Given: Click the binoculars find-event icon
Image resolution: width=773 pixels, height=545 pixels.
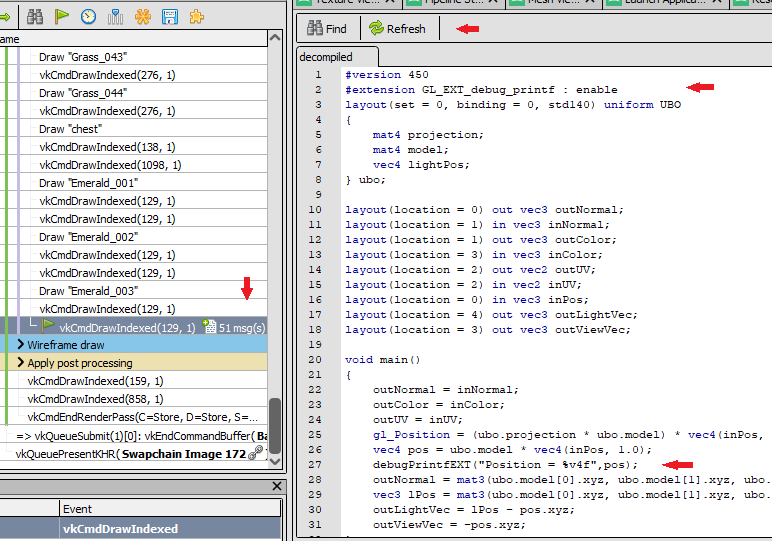Looking at the screenshot, I should point(35,16).
